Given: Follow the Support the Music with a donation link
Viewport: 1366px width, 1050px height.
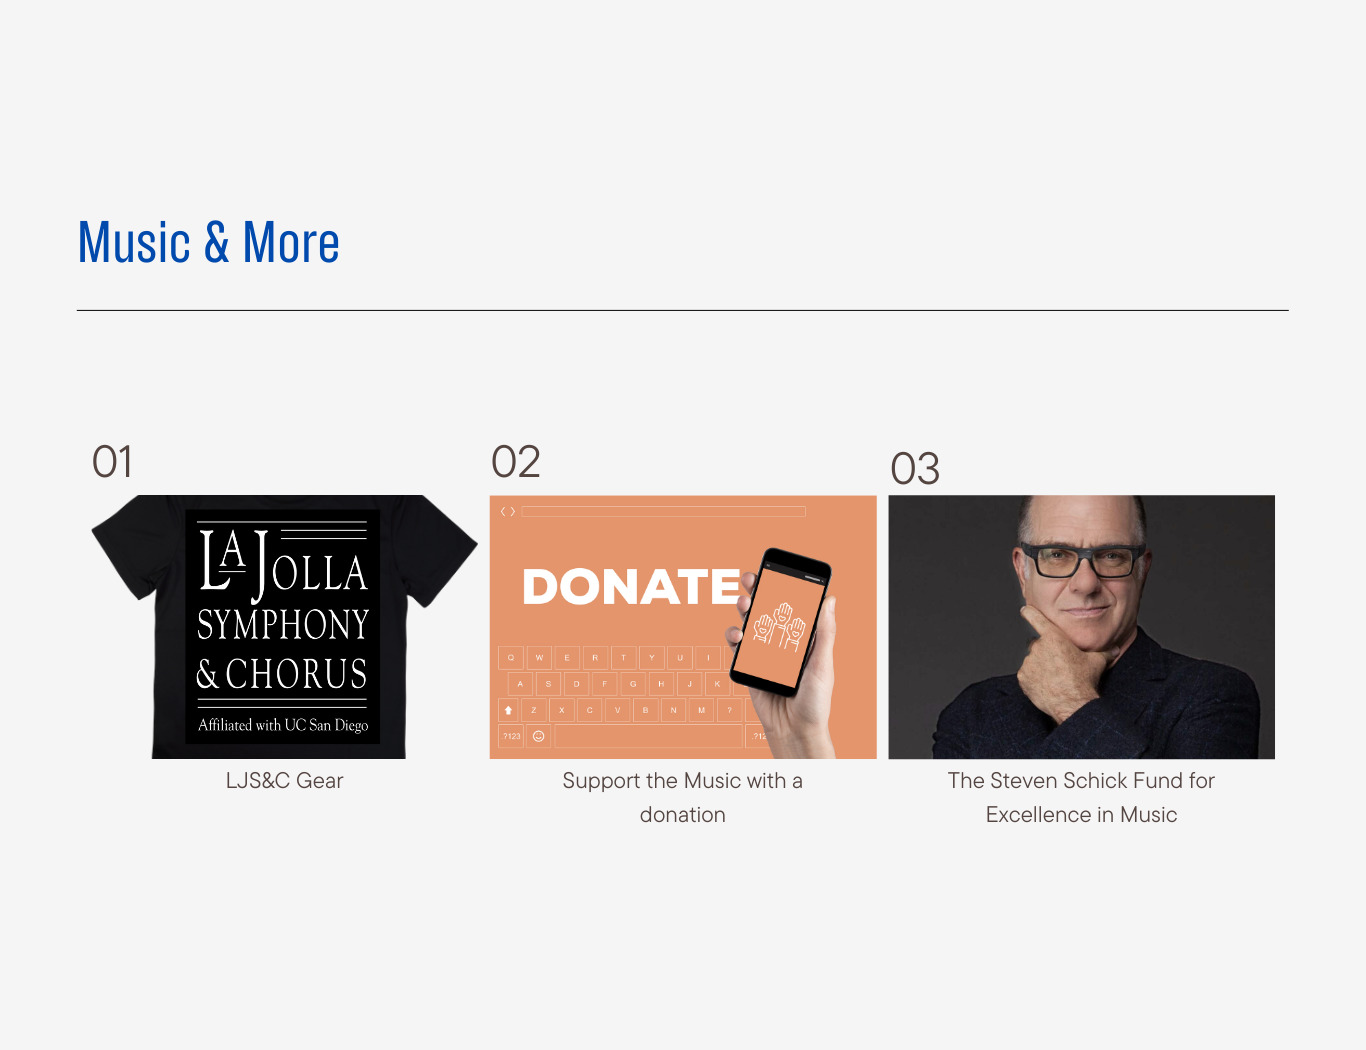Looking at the screenshot, I should (x=683, y=798).
